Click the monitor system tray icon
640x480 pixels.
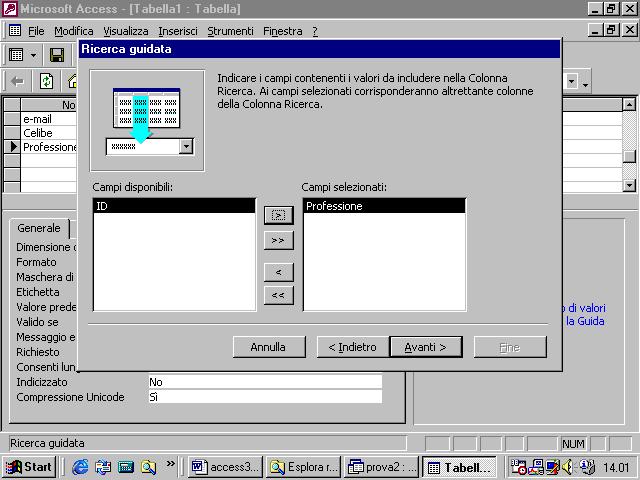click(x=553, y=467)
